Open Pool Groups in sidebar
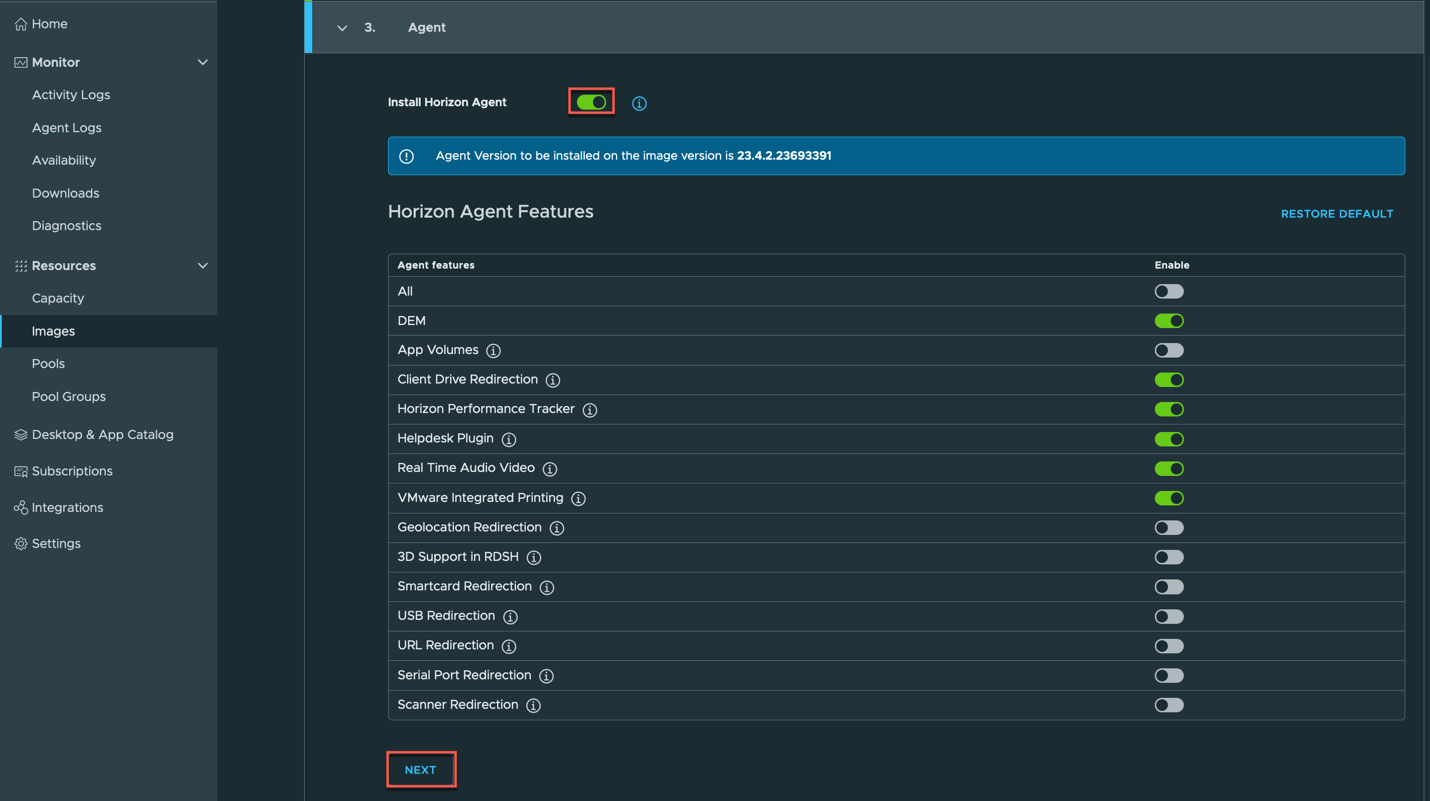Image resolution: width=1430 pixels, height=801 pixels. click(x=69, y=397)
